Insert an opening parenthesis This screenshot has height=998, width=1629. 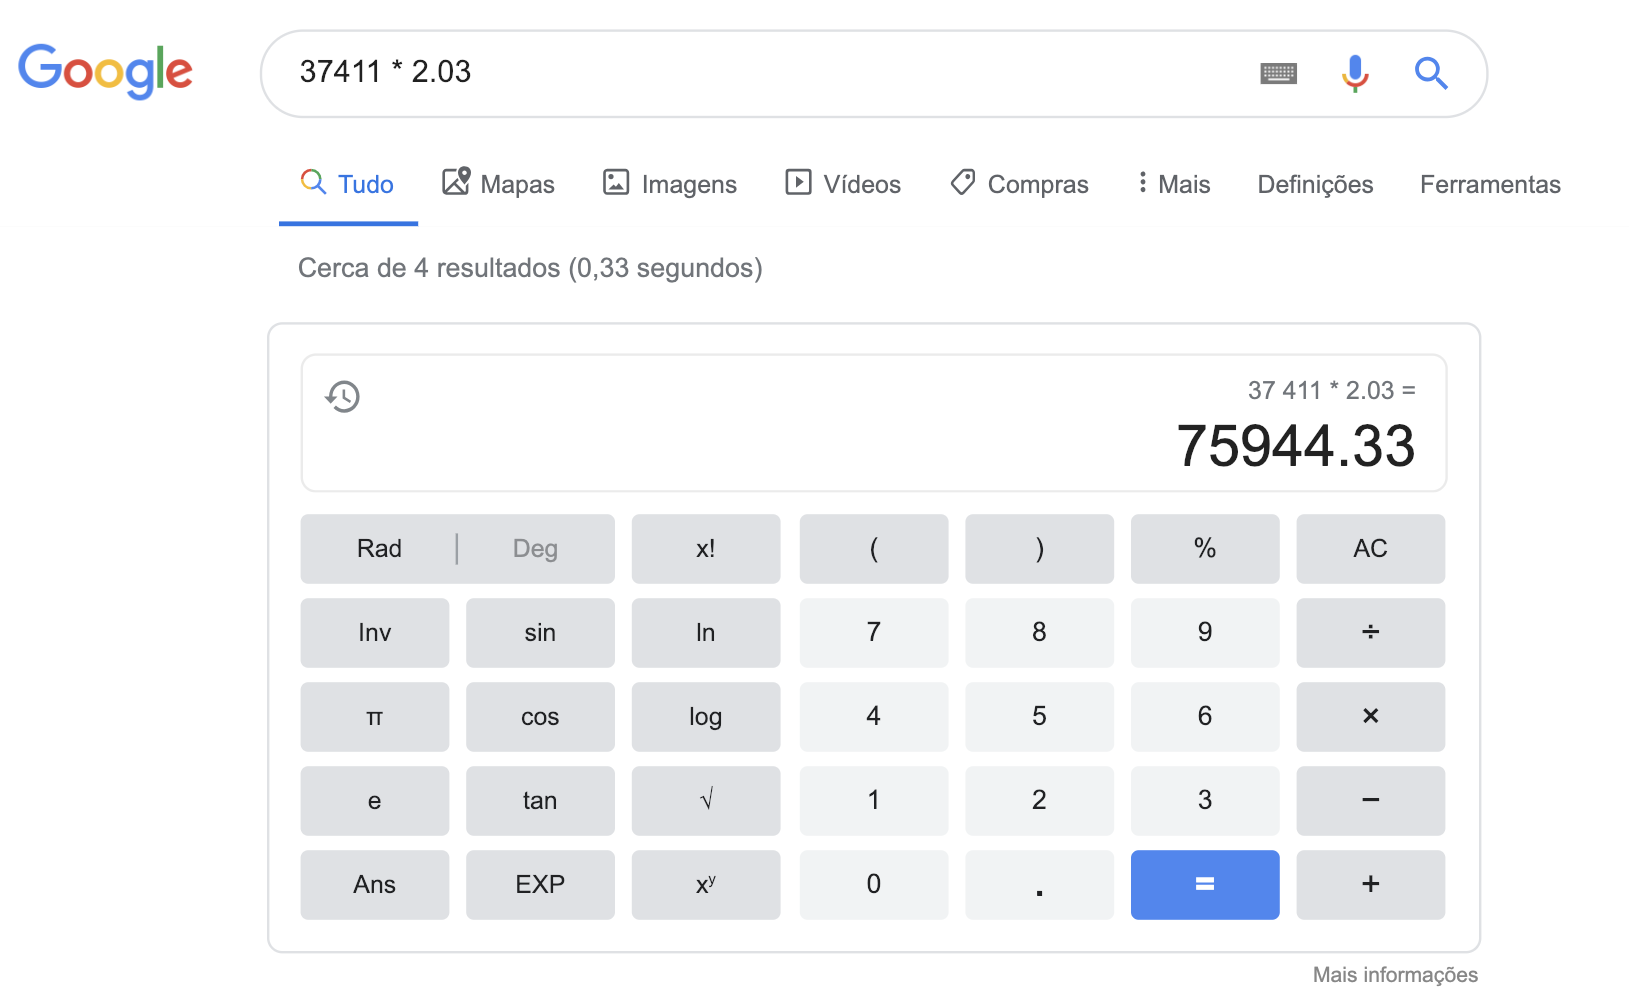click(874, 549)
